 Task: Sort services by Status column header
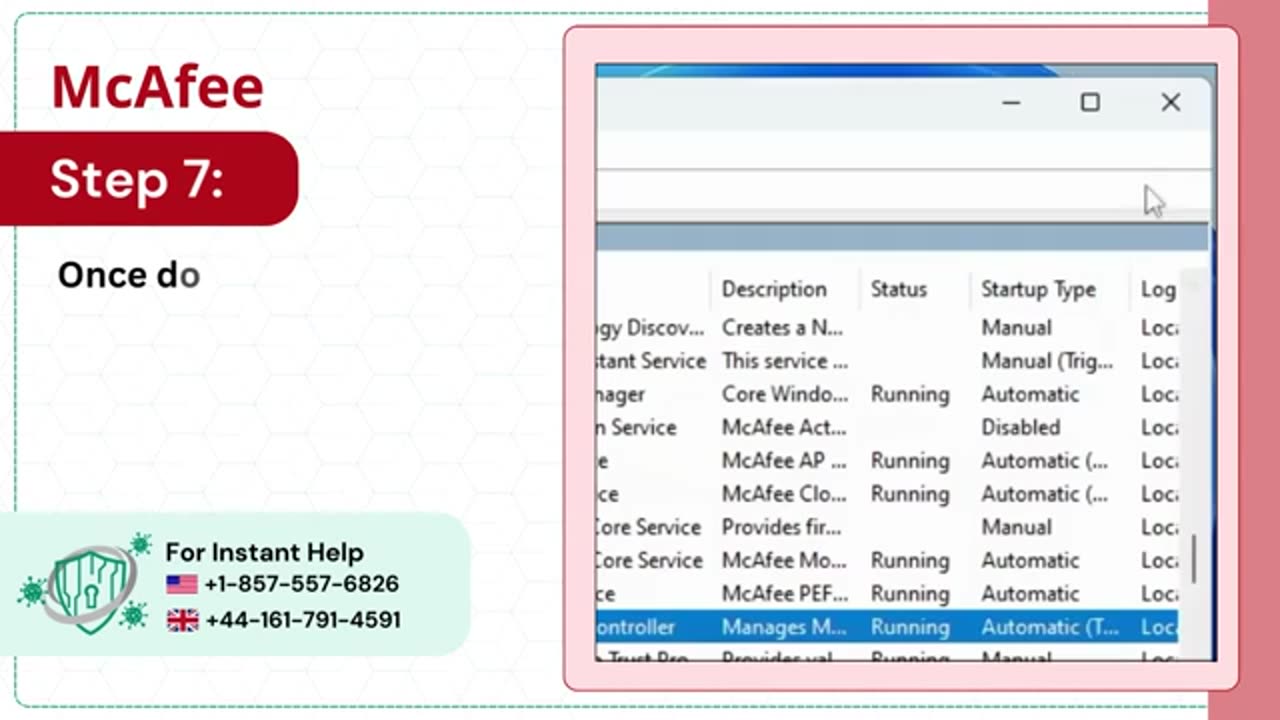898,289
